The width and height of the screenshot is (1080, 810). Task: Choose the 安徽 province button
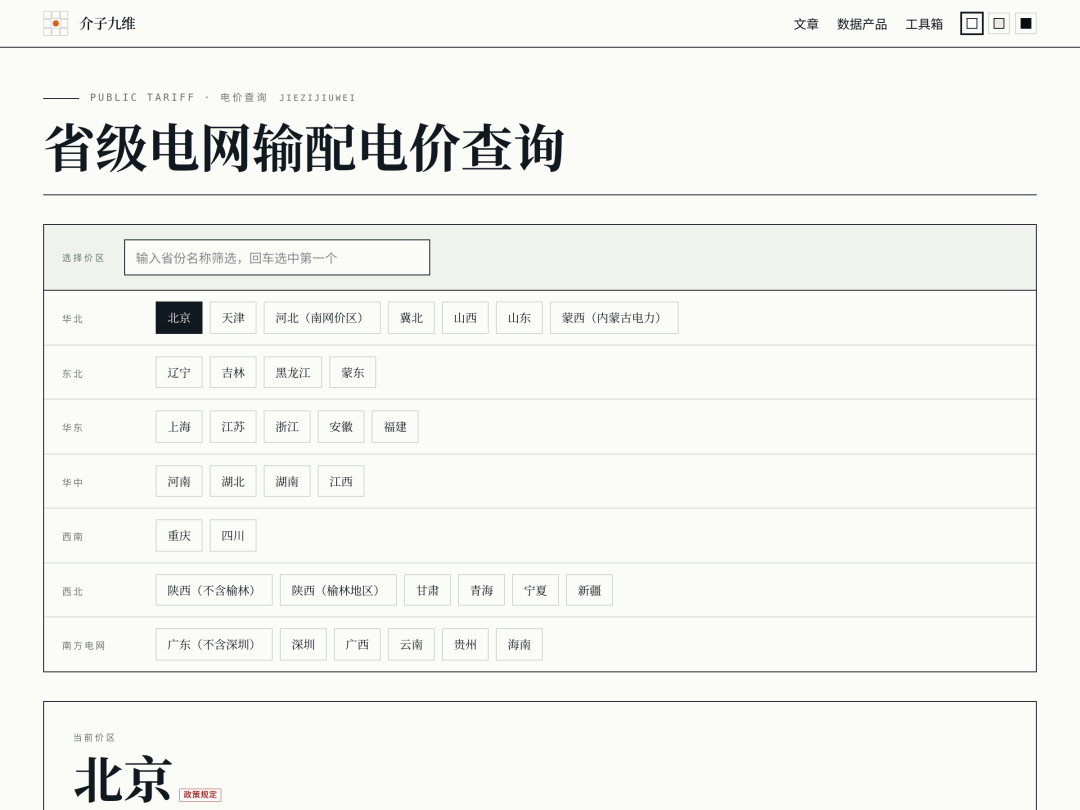pos(341,427)
